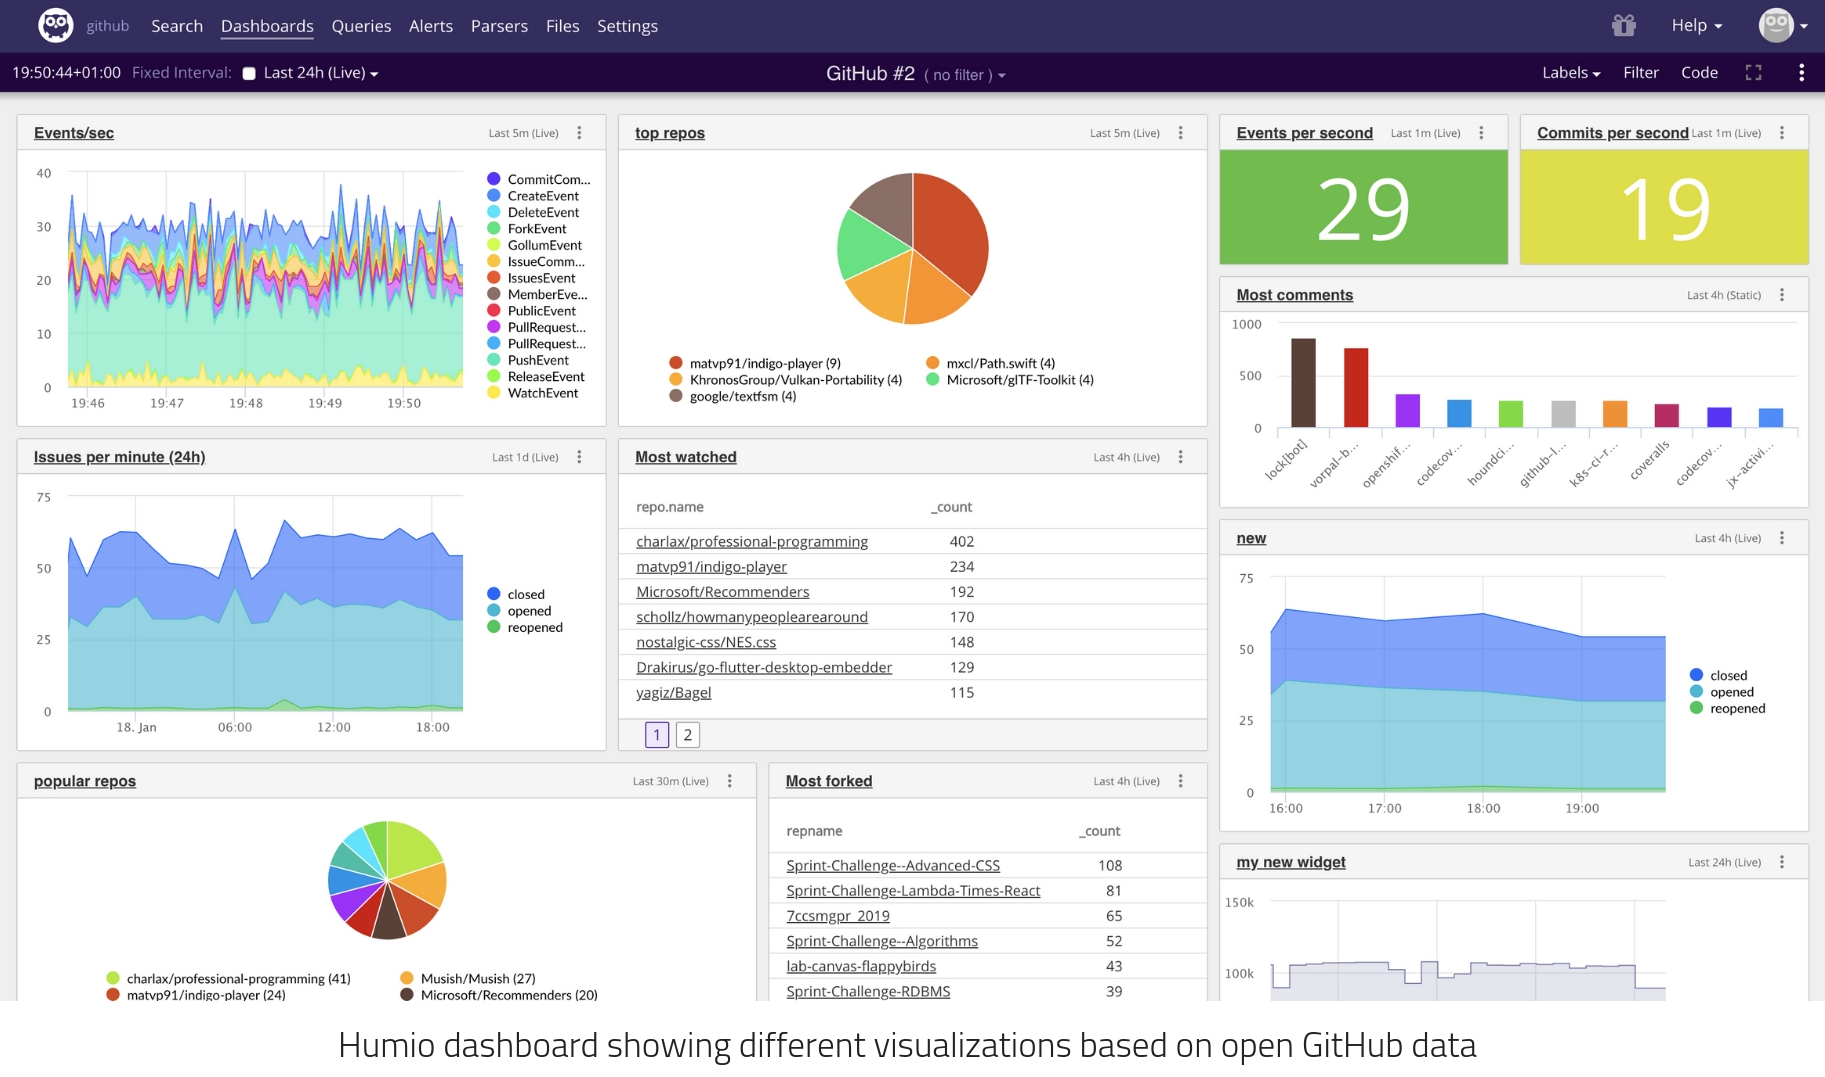Switch to the Queries tab
The width and height of the screenshot is (1825, 1077).
361,26
